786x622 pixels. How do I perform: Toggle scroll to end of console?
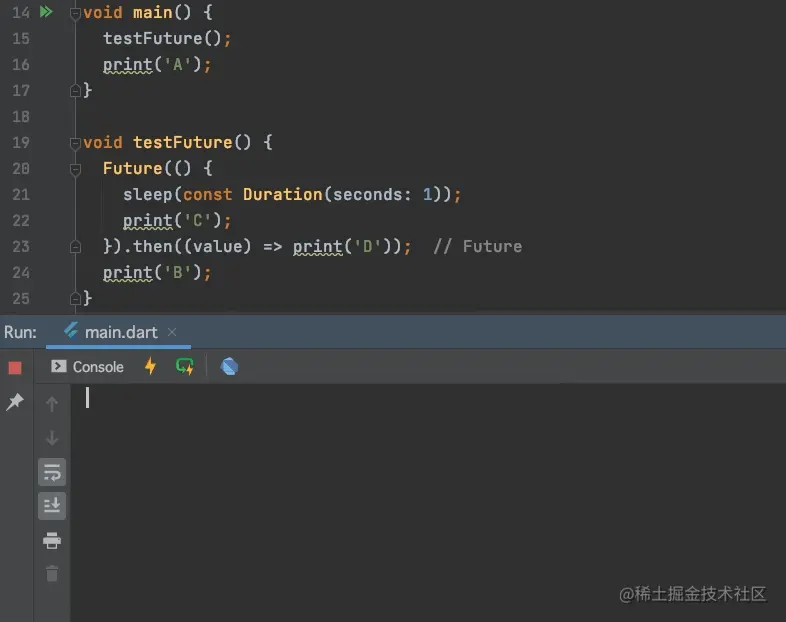click(52, 506)
